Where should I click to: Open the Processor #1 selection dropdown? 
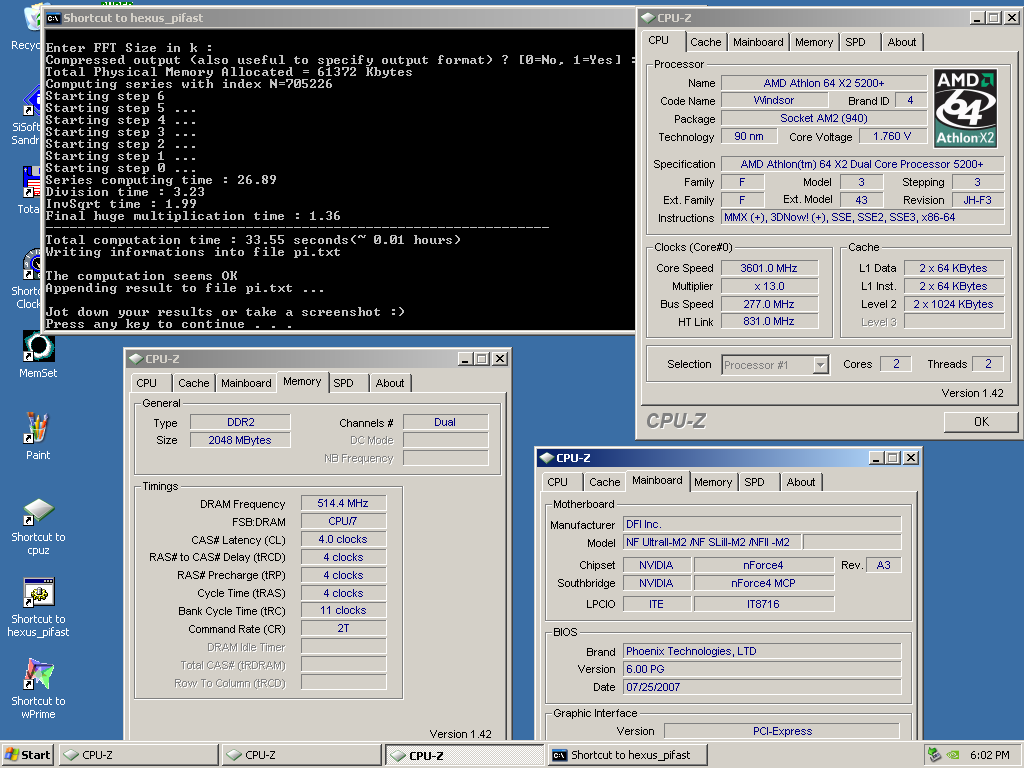pyautogui.click(x=821, y=365)
